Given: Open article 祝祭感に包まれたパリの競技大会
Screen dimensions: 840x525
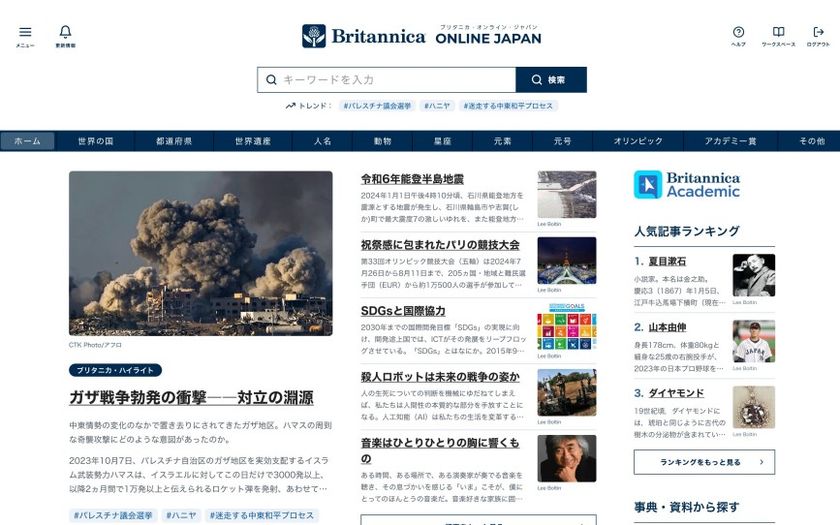Looking at the screenshot, I should click(440, 245).
